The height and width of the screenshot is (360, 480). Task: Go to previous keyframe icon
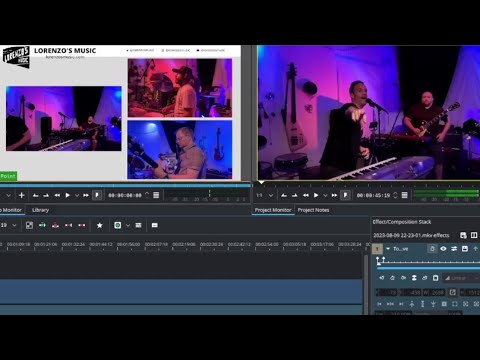(382, 278)
